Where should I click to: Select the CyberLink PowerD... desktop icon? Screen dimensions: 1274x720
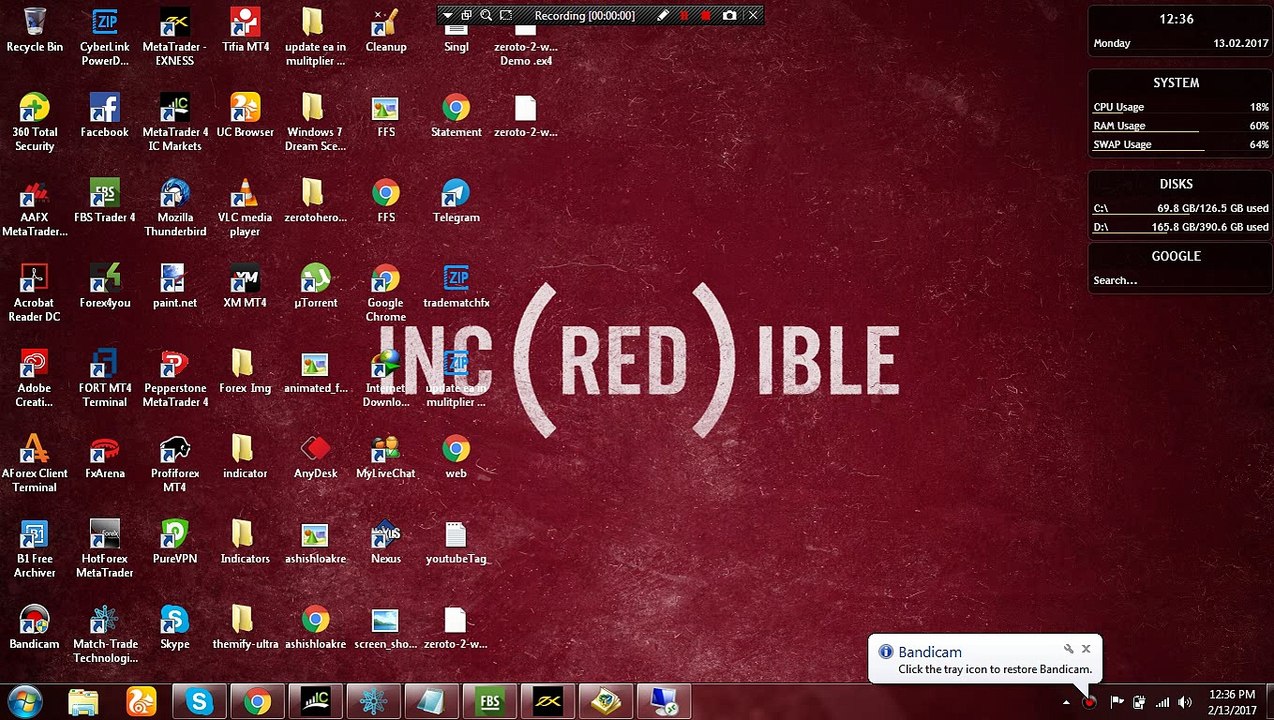104,37
